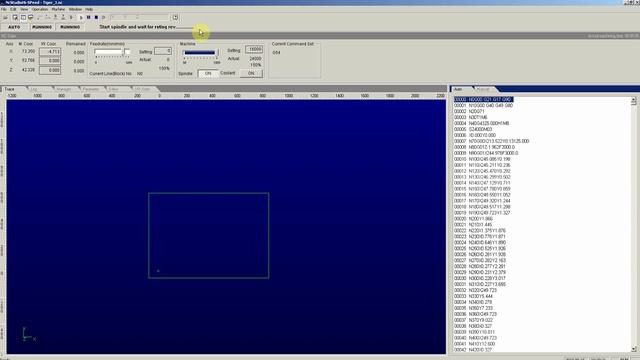Switch to the Parameter tab
Screen dimensions: 640x360
[91, 89]
